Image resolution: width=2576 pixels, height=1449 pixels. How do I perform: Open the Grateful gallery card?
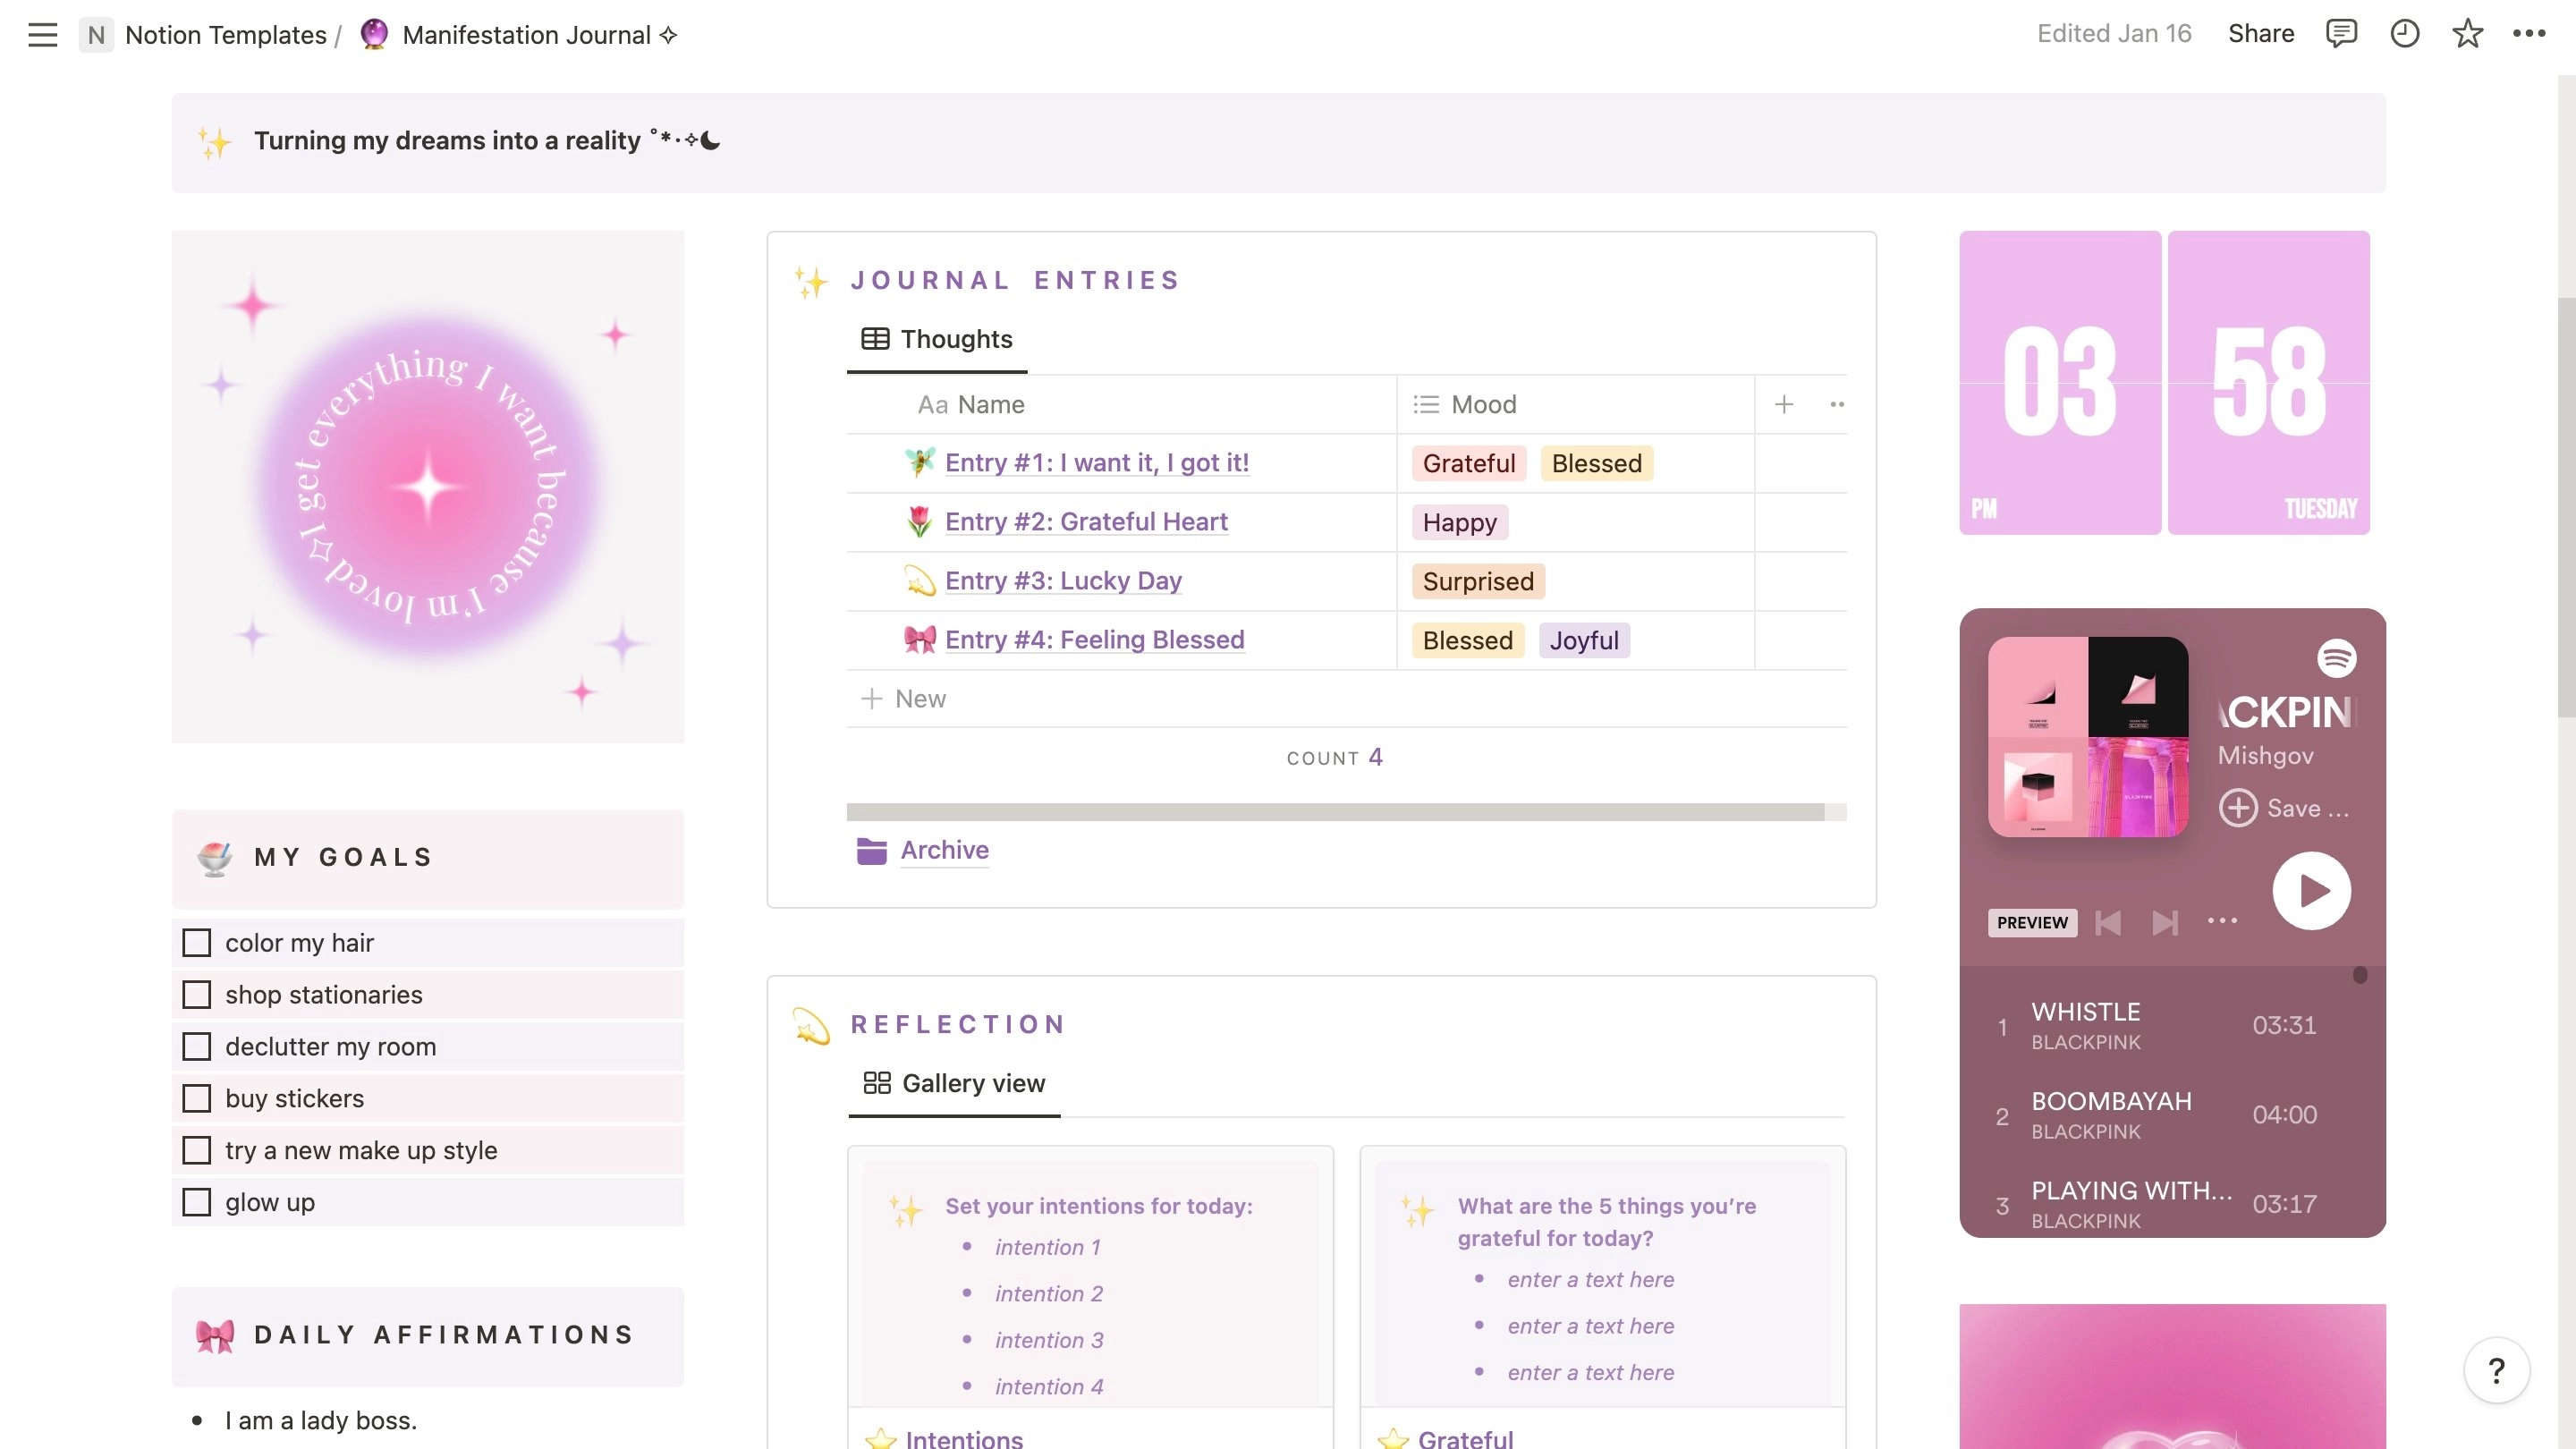(1602, 1297)
